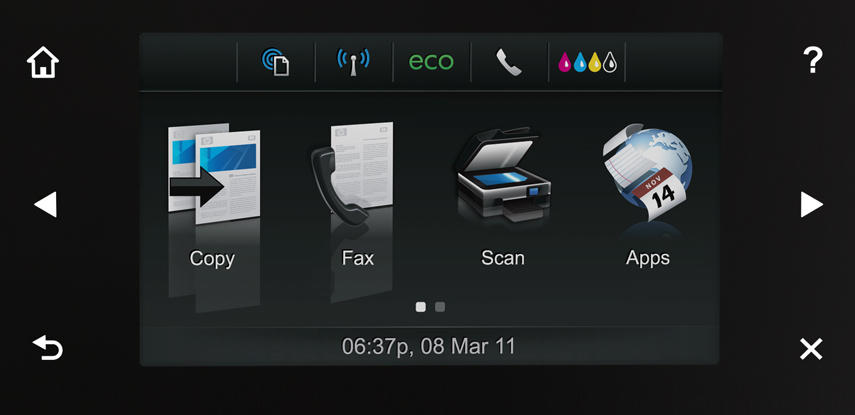Open the Copy function icon
Screen dimensions: 855x415
coord(214,173)
